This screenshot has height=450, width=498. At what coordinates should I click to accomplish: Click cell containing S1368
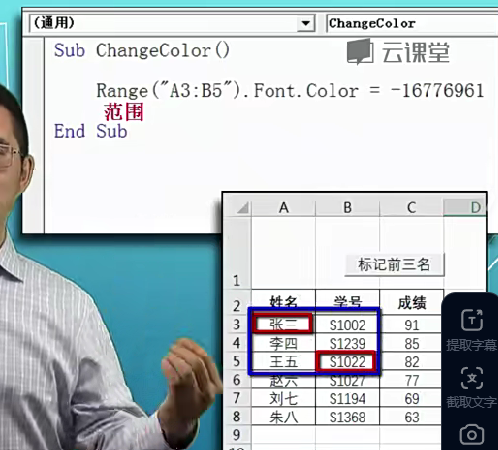(x=347, y=417)
